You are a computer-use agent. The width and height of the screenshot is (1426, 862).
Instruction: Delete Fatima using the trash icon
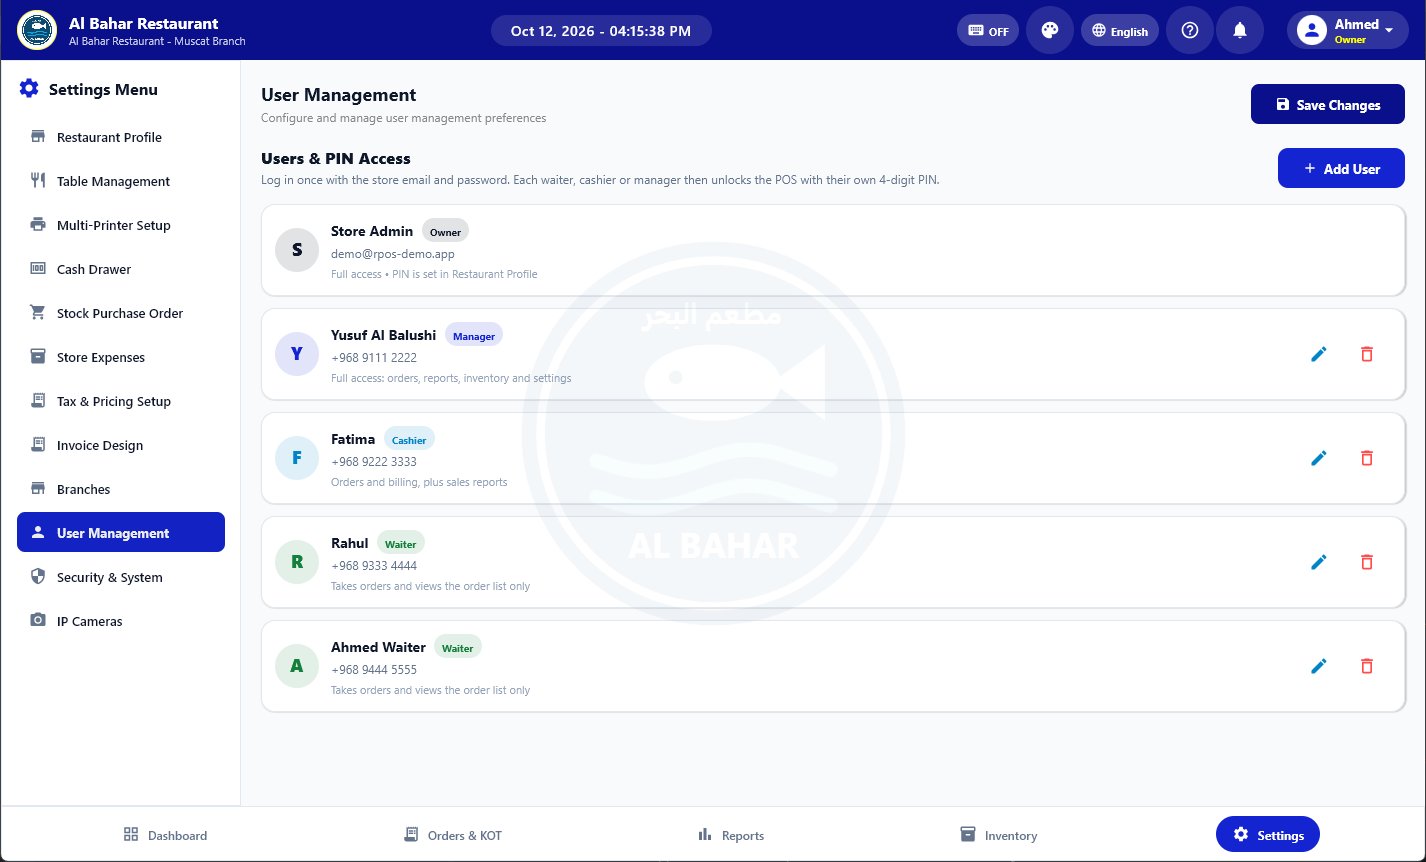coord(1367,458)
